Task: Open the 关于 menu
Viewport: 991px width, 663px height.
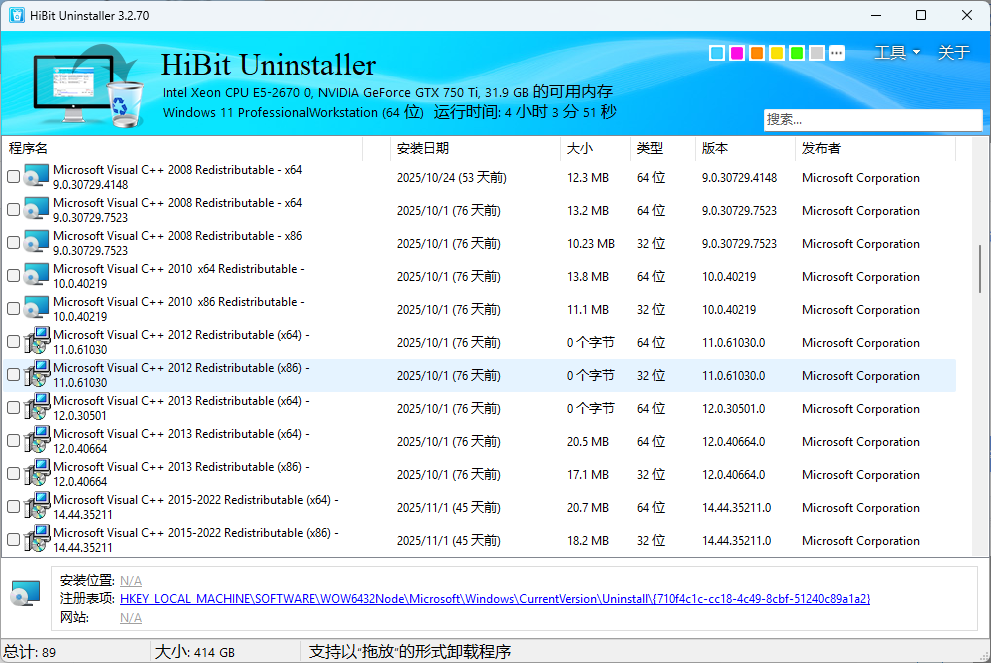Action: point(953,53)
